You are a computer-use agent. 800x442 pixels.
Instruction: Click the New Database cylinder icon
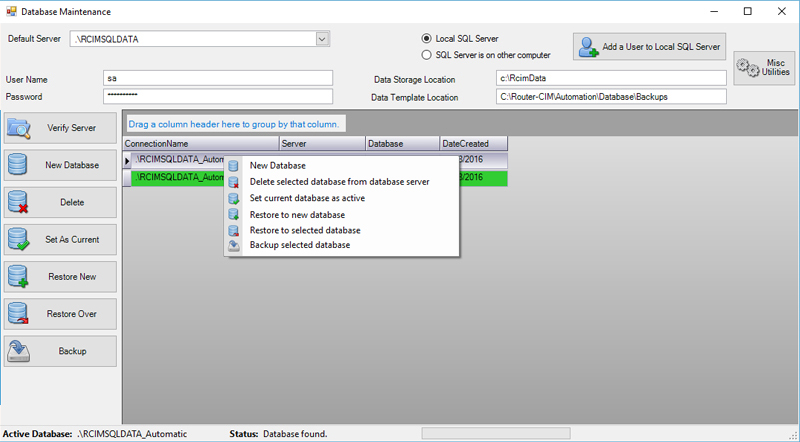click(x=20, y=165)
